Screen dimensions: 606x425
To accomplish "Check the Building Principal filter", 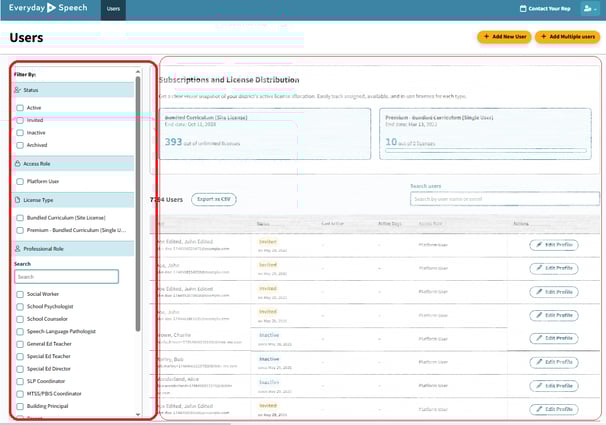I will pyautogui.click(x=20, y=406).
